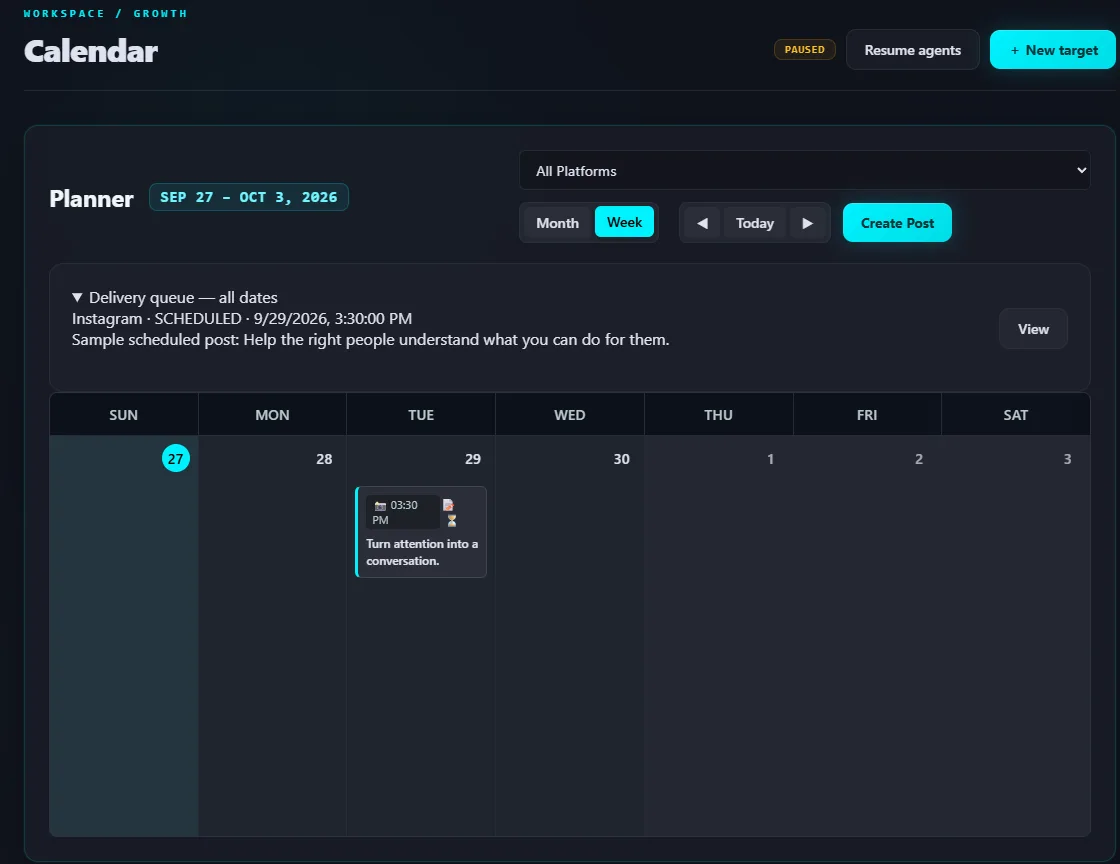Select day 1 in Thursday column
Viewport: 1120px width, 864px height.
771,459
